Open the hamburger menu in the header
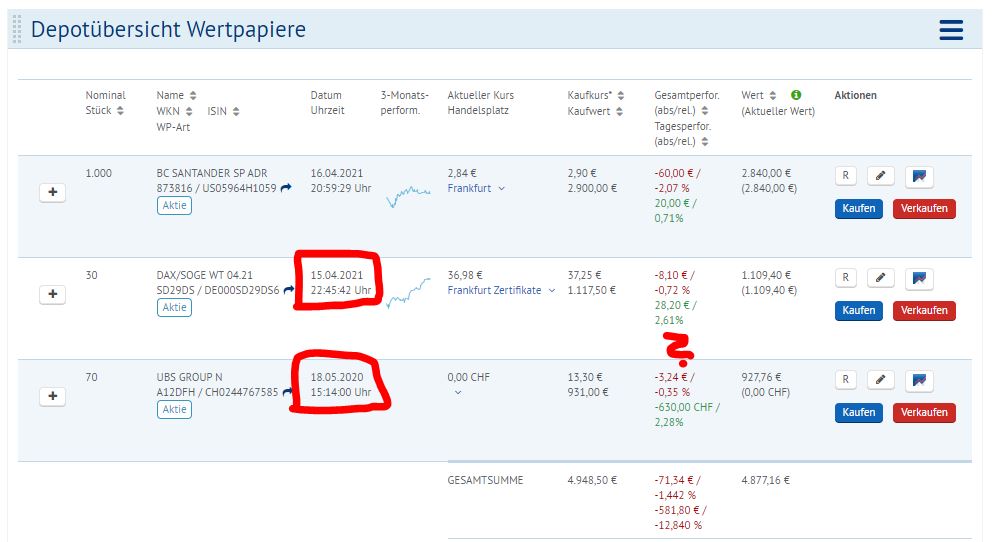Screen dimensions: 992x542 (x=951, y=30)
